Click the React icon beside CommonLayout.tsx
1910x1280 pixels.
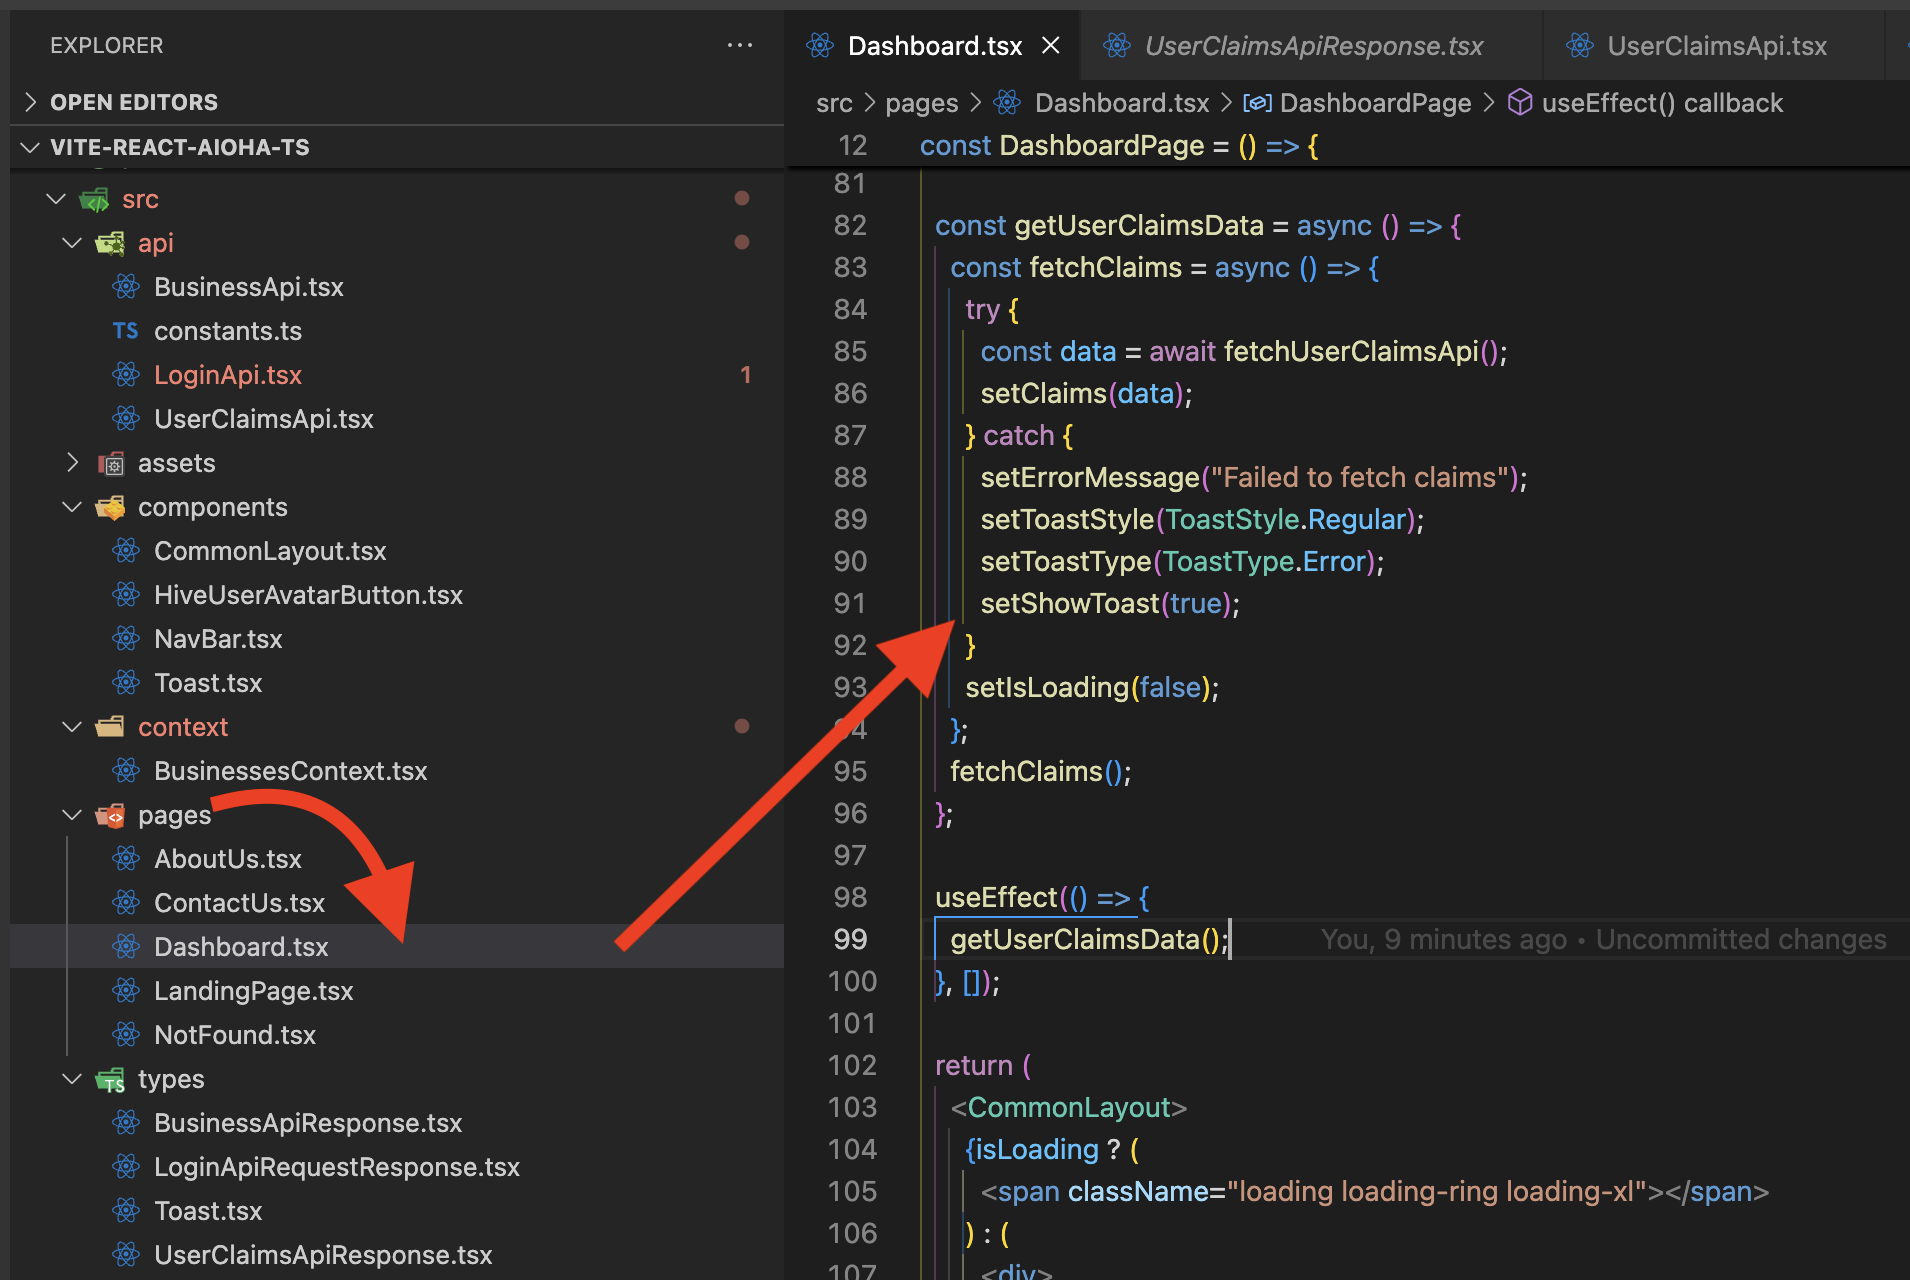coord(126,551)
